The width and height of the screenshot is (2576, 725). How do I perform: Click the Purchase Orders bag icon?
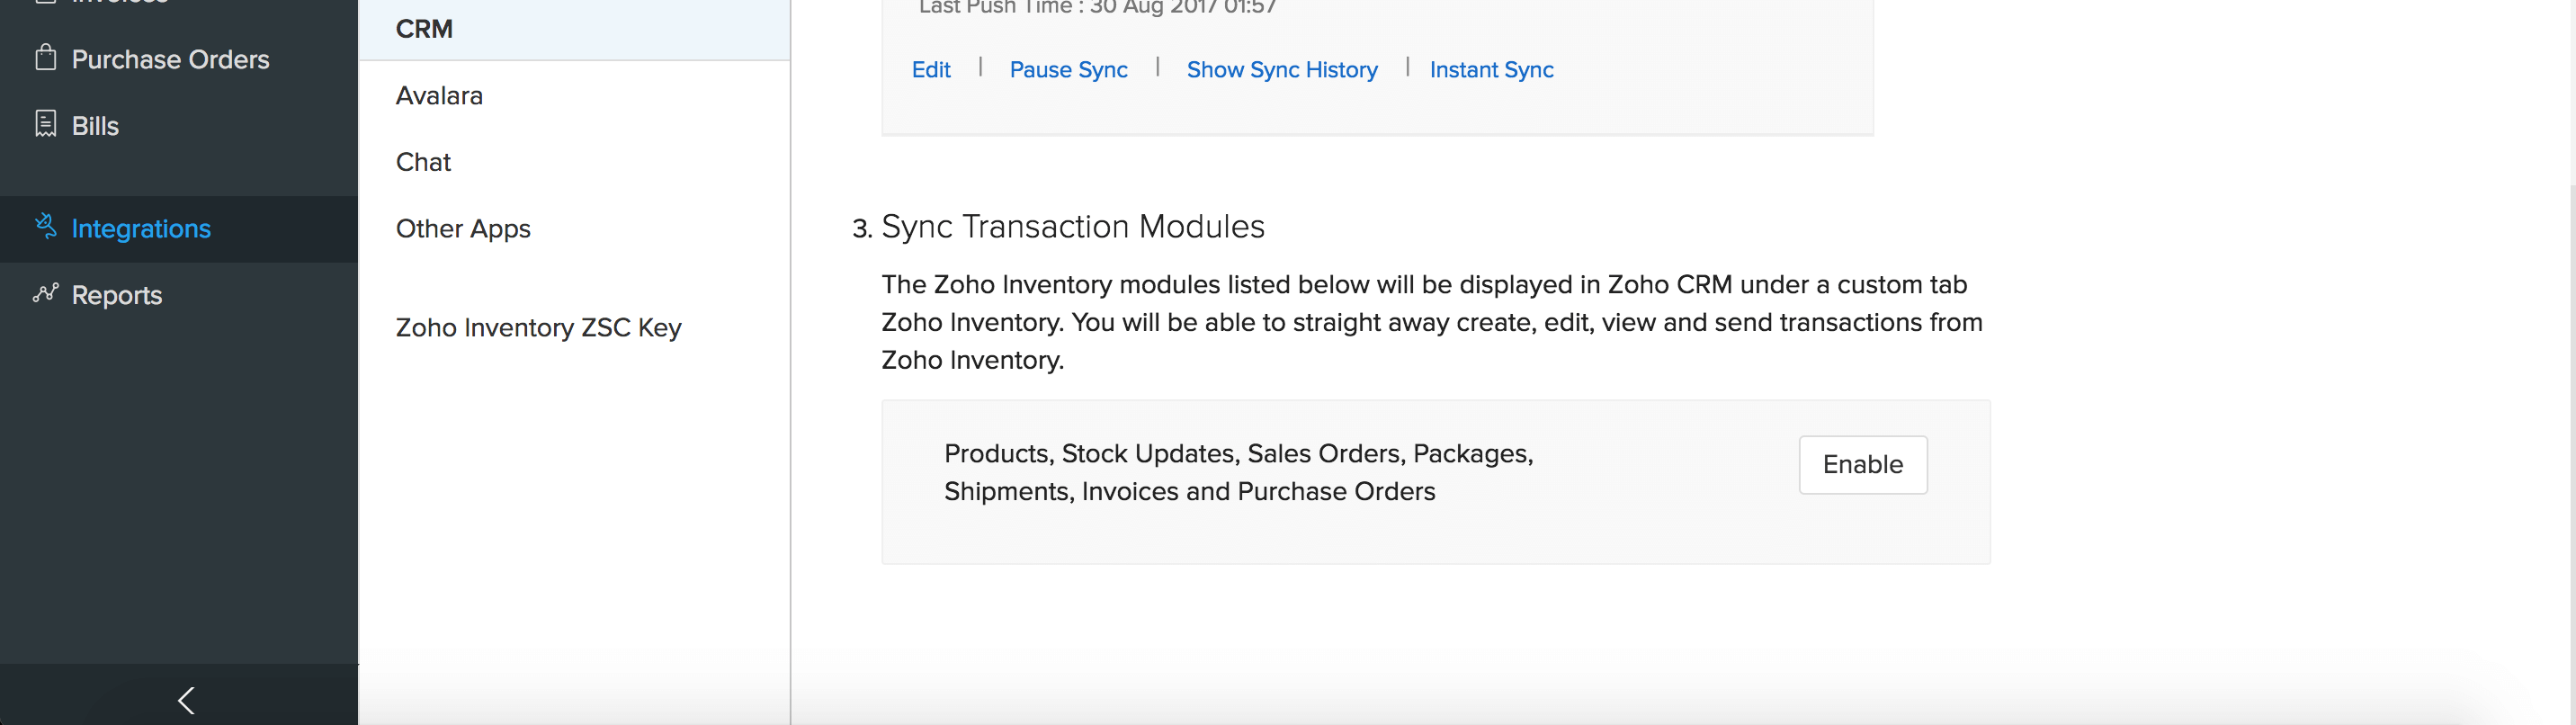tap(45, 58)
